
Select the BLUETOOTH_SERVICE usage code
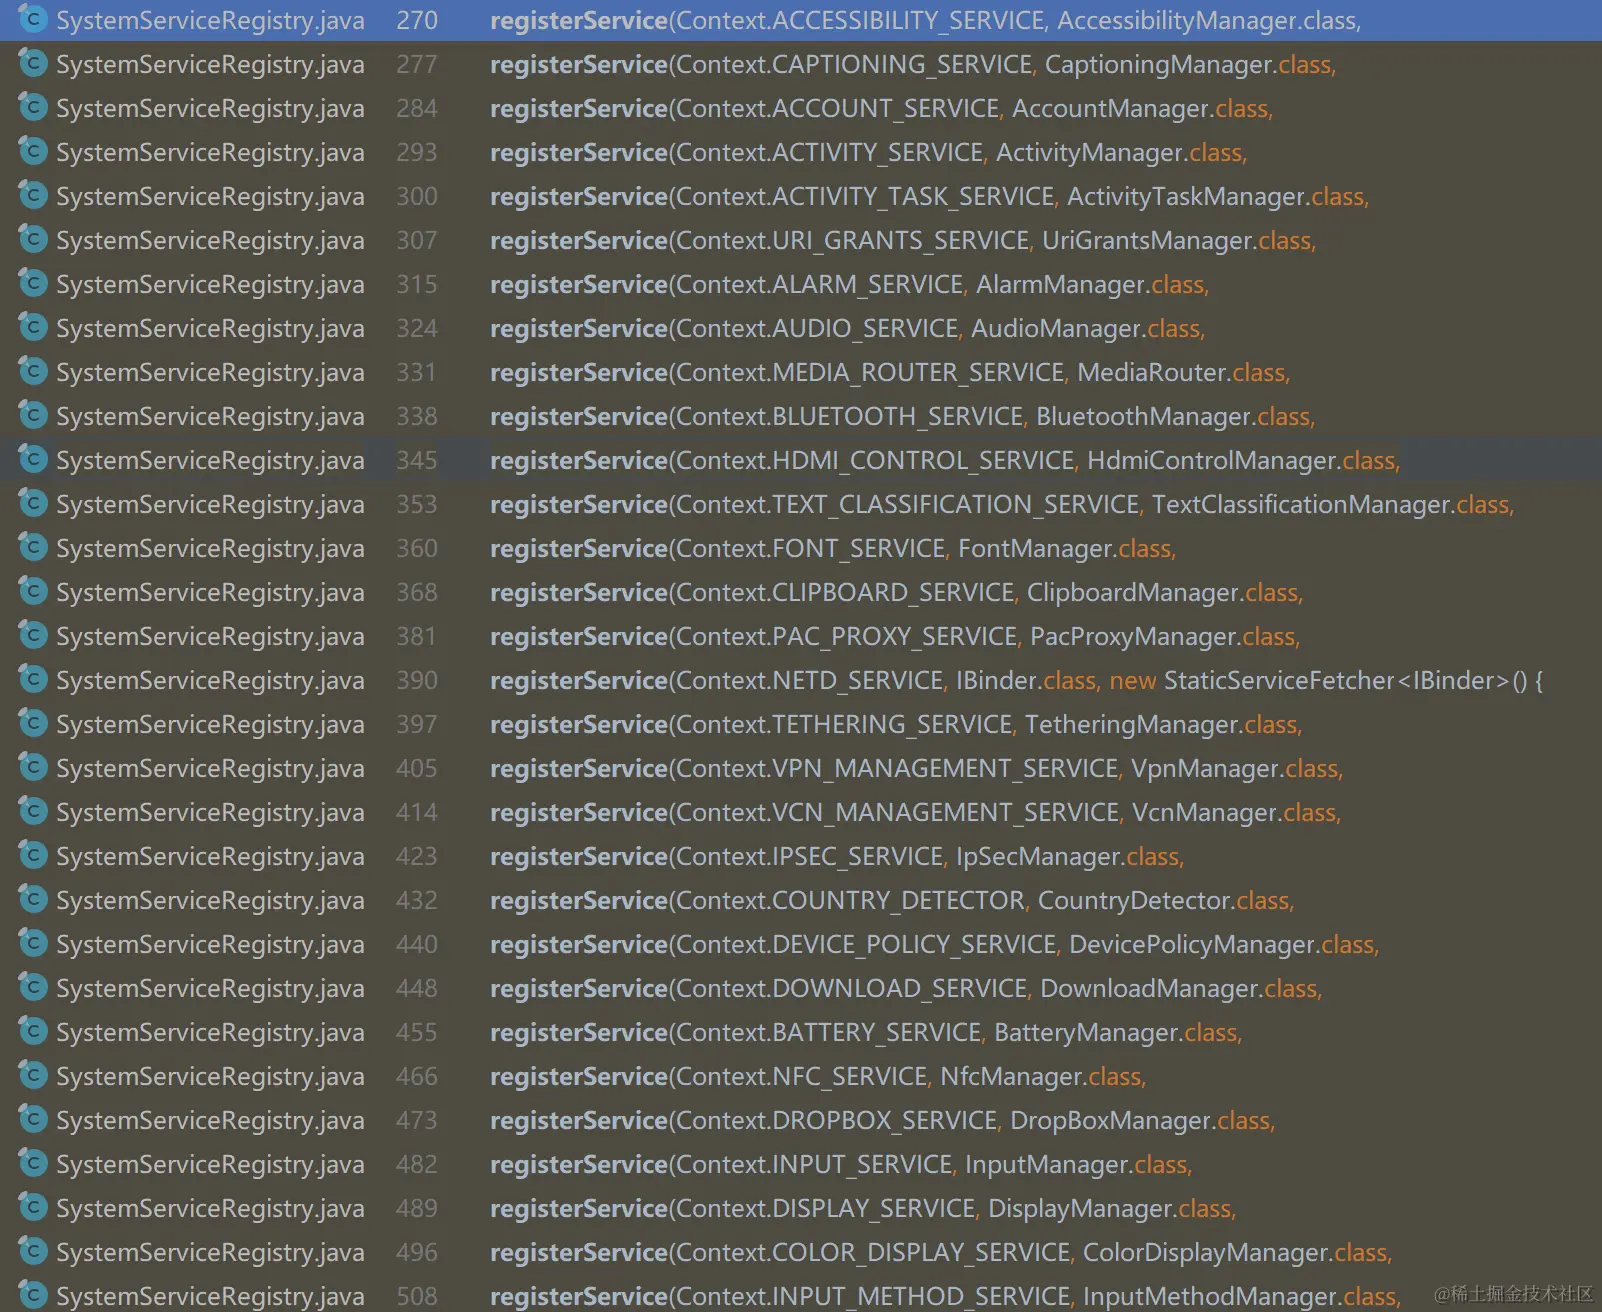902,417
